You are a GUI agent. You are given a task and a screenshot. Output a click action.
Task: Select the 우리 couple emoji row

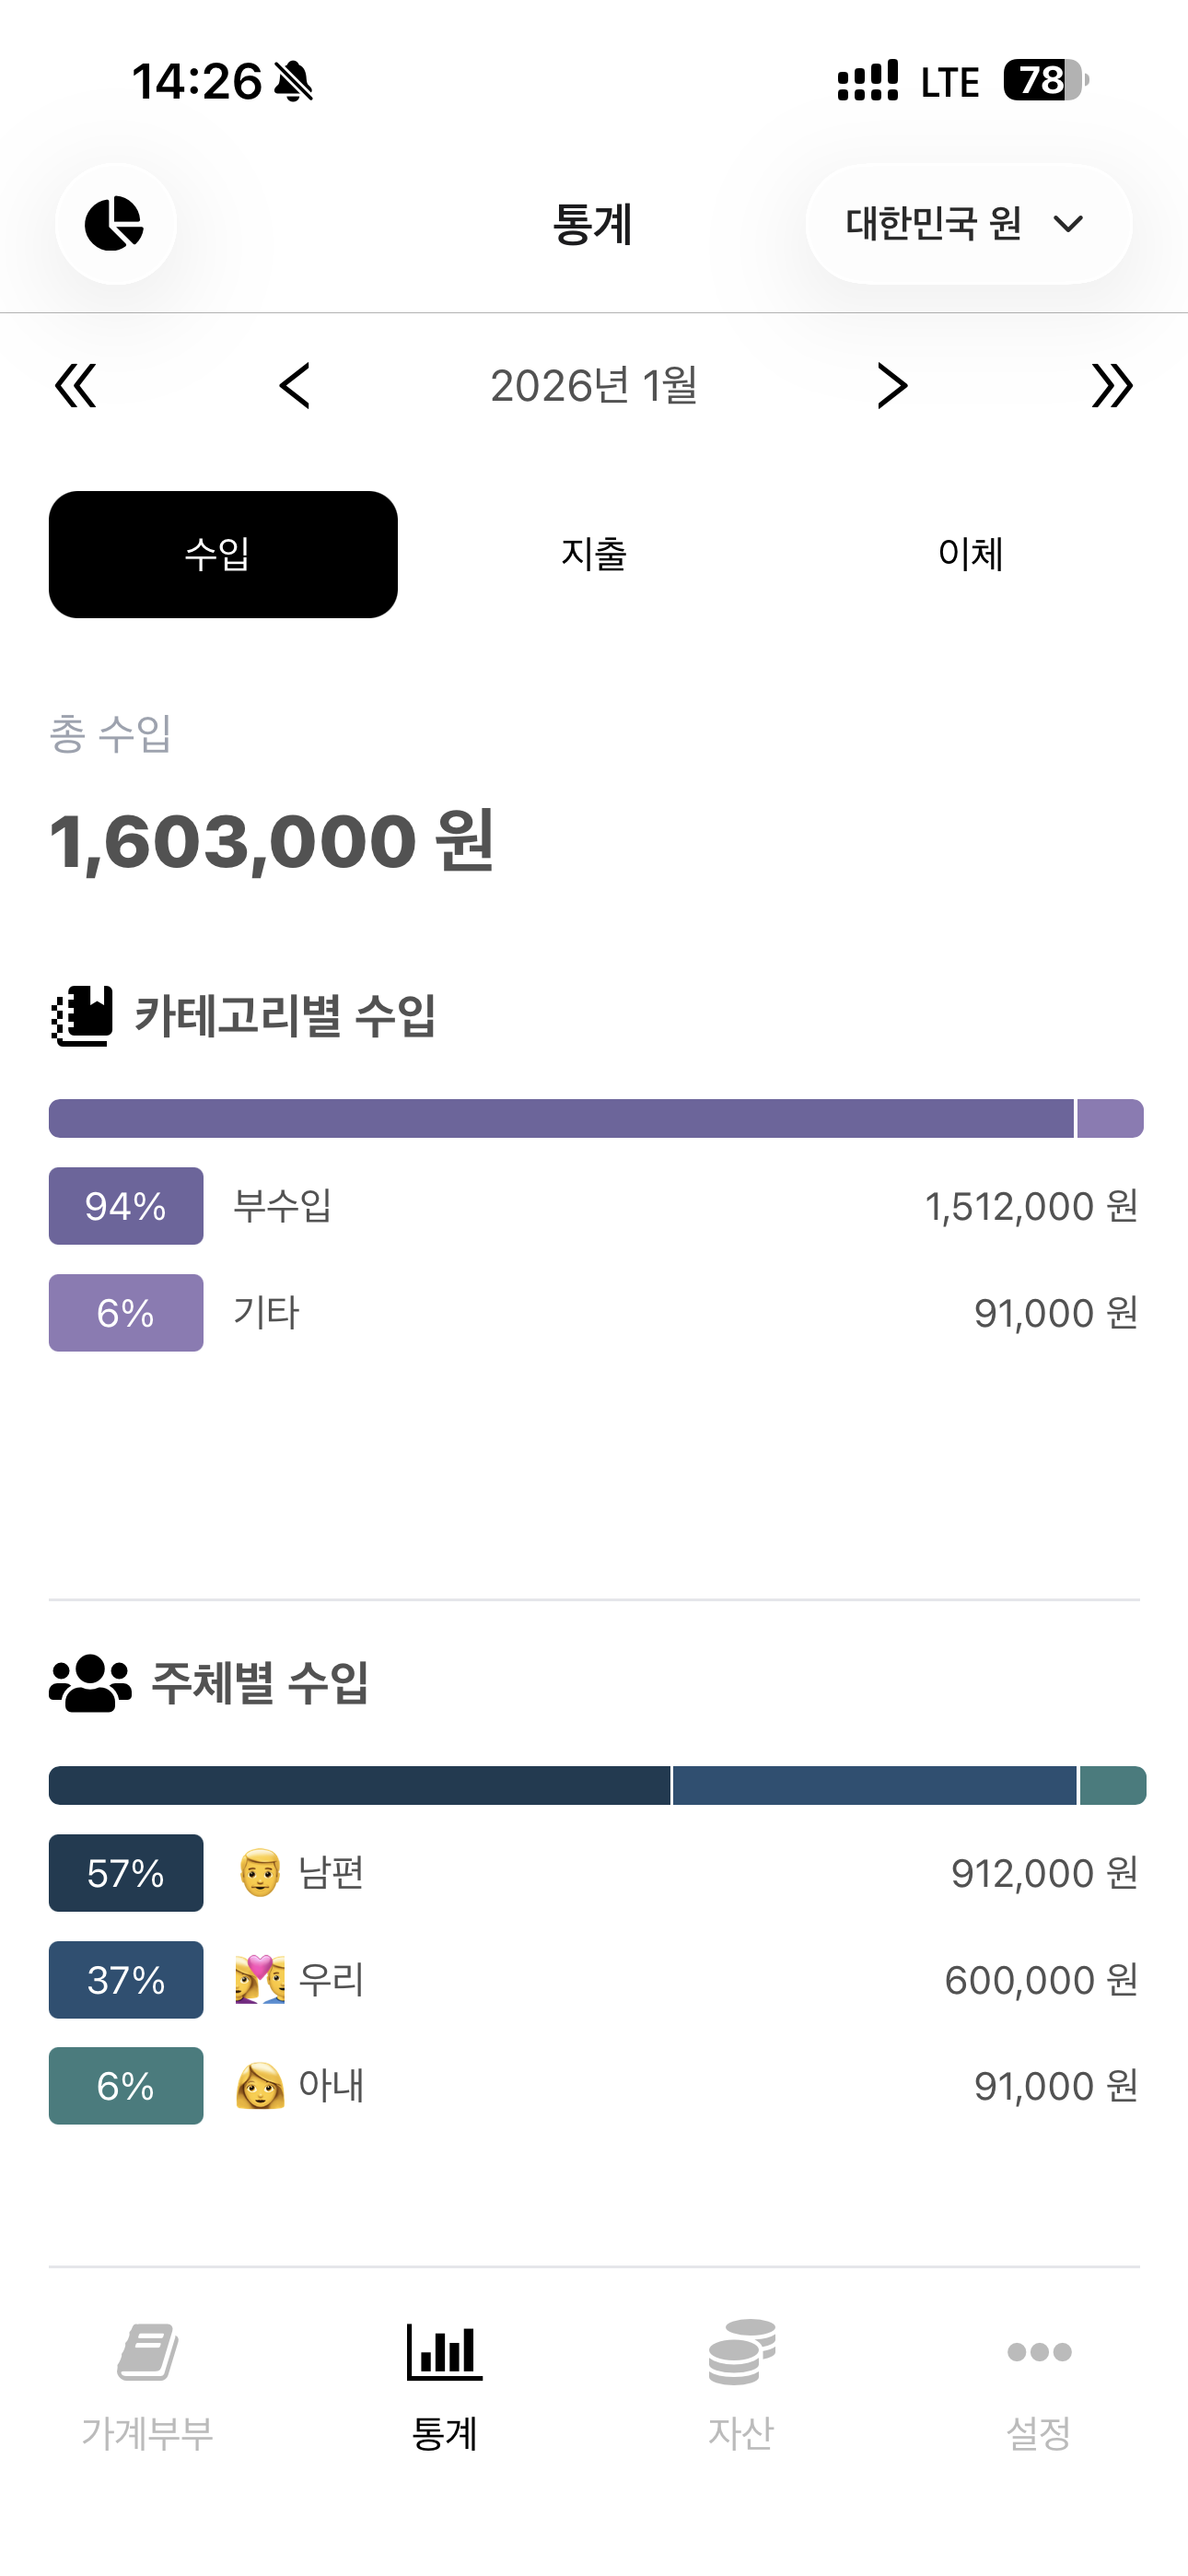coord(594,1980)
